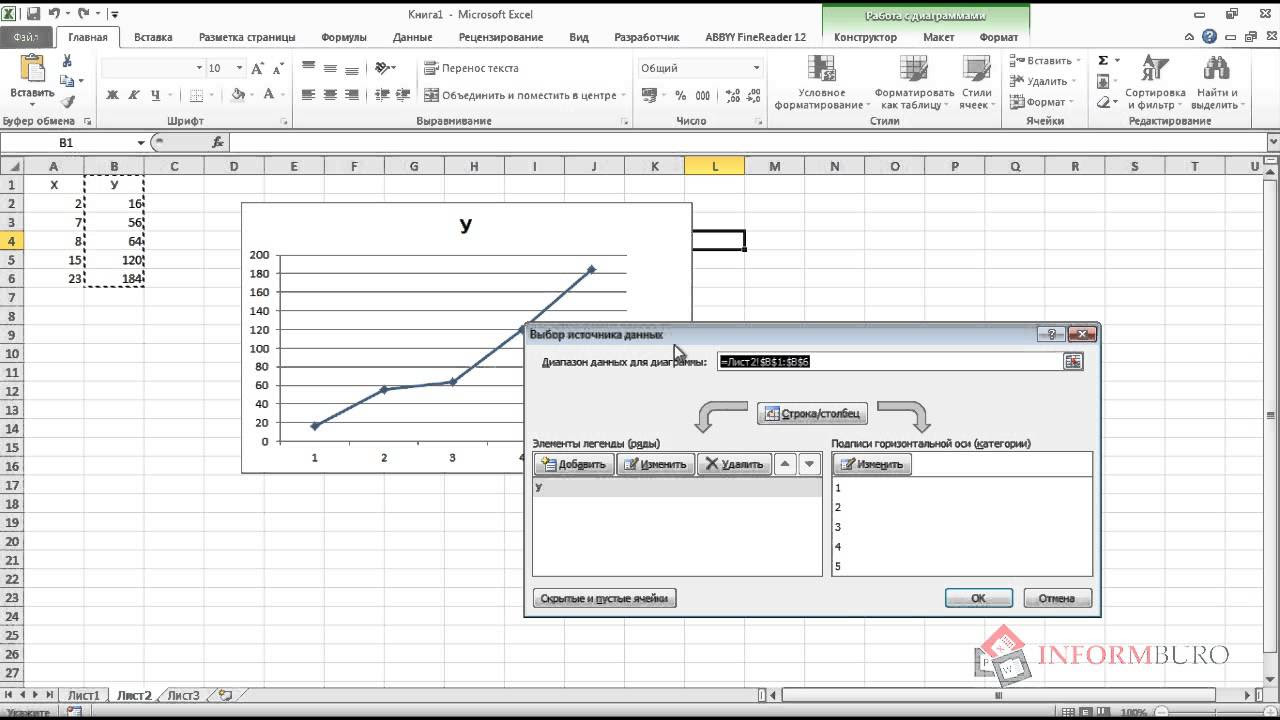Switch to the Макет chart tab

pyautogui.click(x=938, y=37)
